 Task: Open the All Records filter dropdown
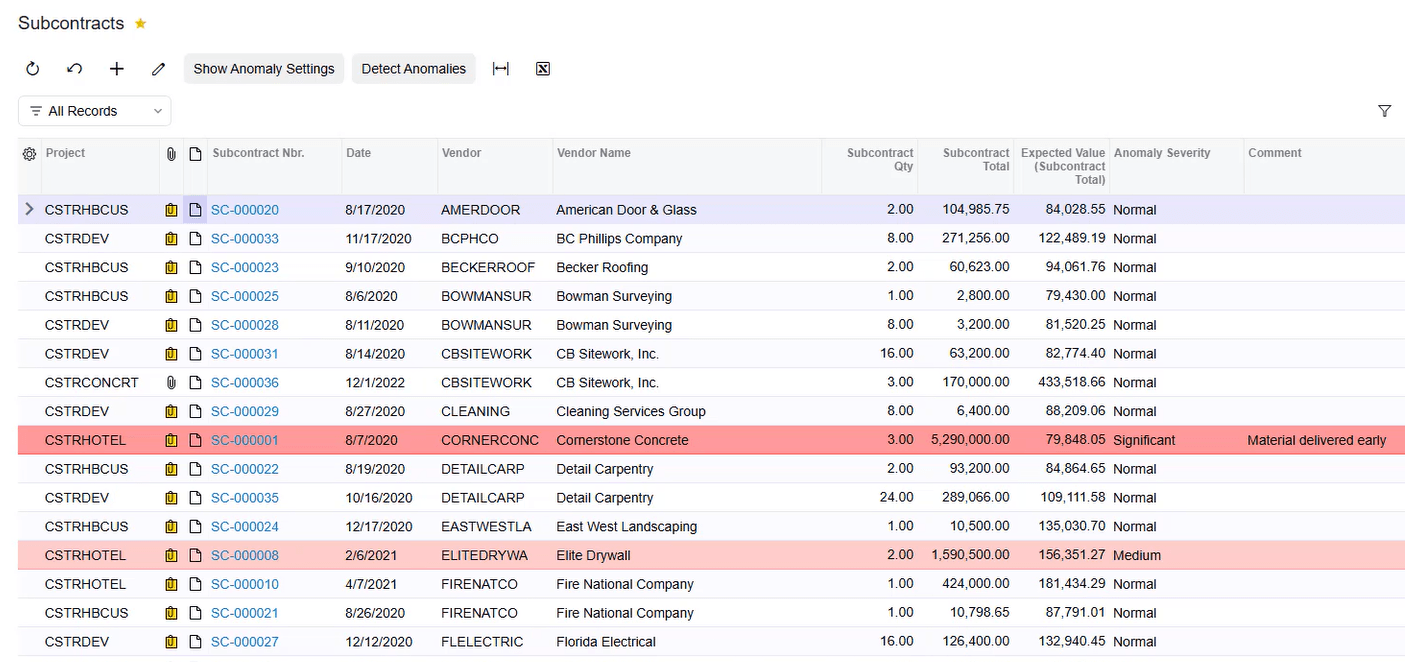[x=95, y=111]
